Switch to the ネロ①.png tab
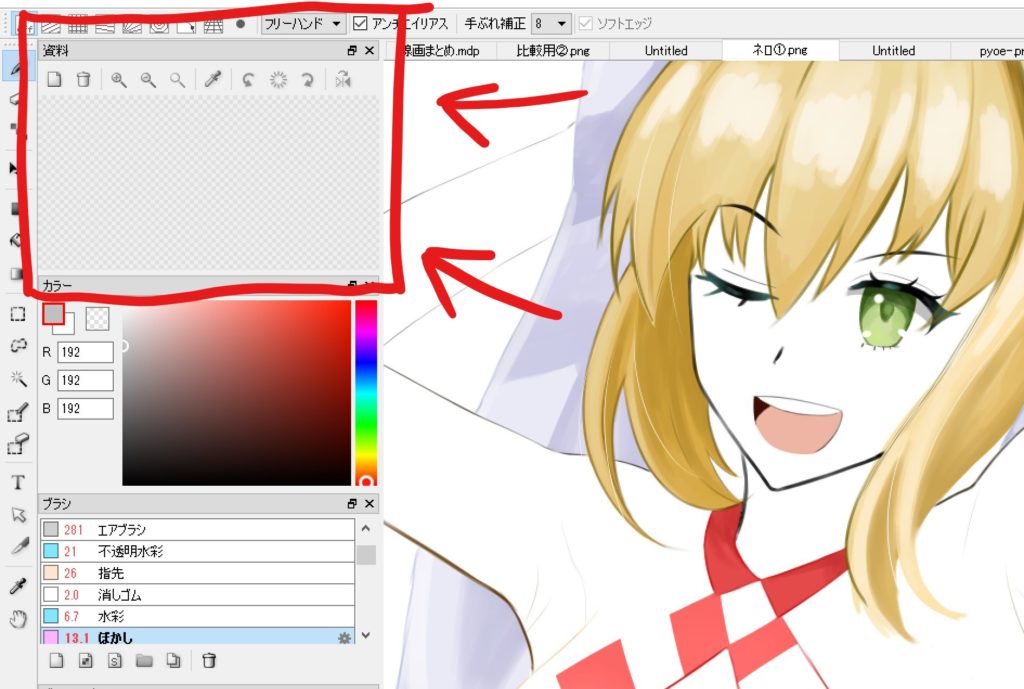Screen dimensions: 1024x689 (x=779, y=50)
